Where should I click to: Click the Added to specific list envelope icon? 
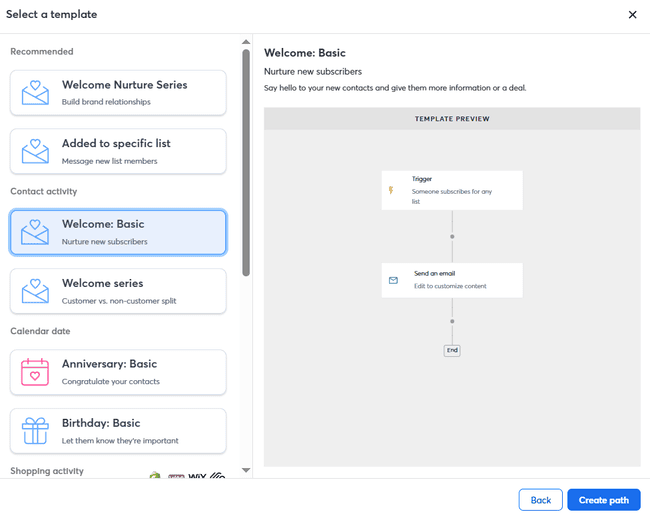(x=36, y=151)
